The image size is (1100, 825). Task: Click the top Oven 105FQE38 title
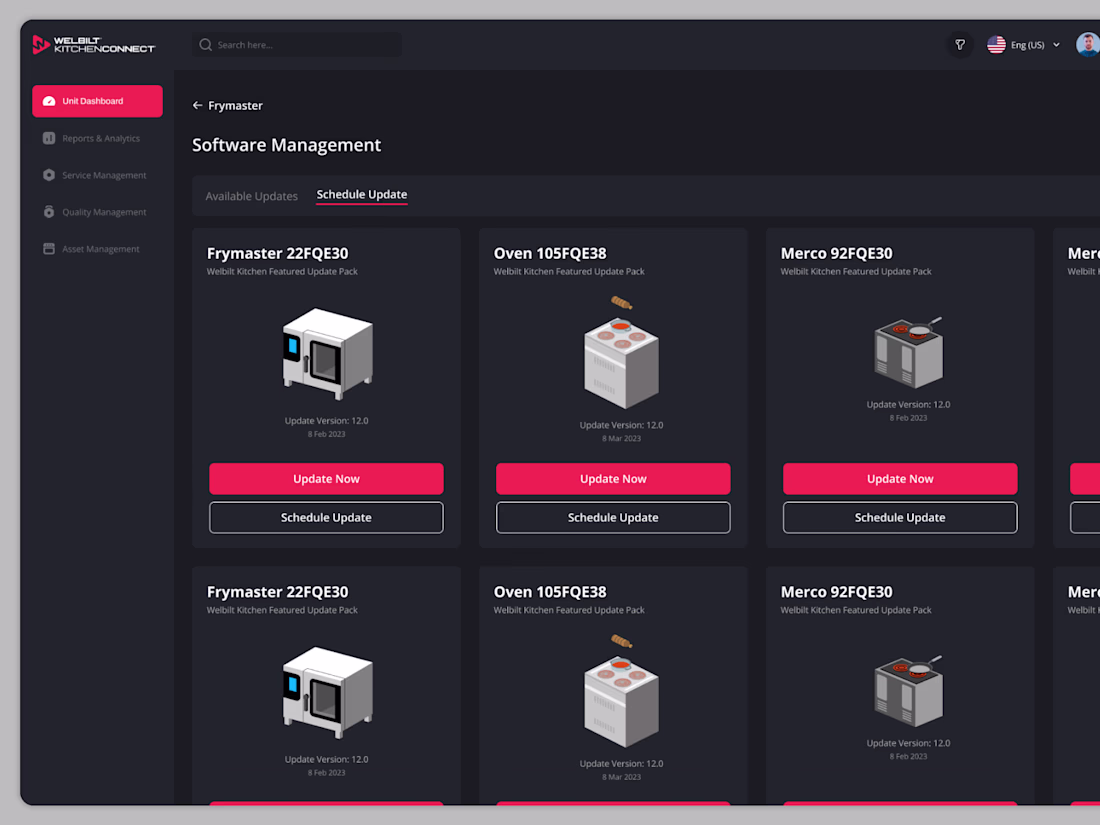(x=550, y=253)
